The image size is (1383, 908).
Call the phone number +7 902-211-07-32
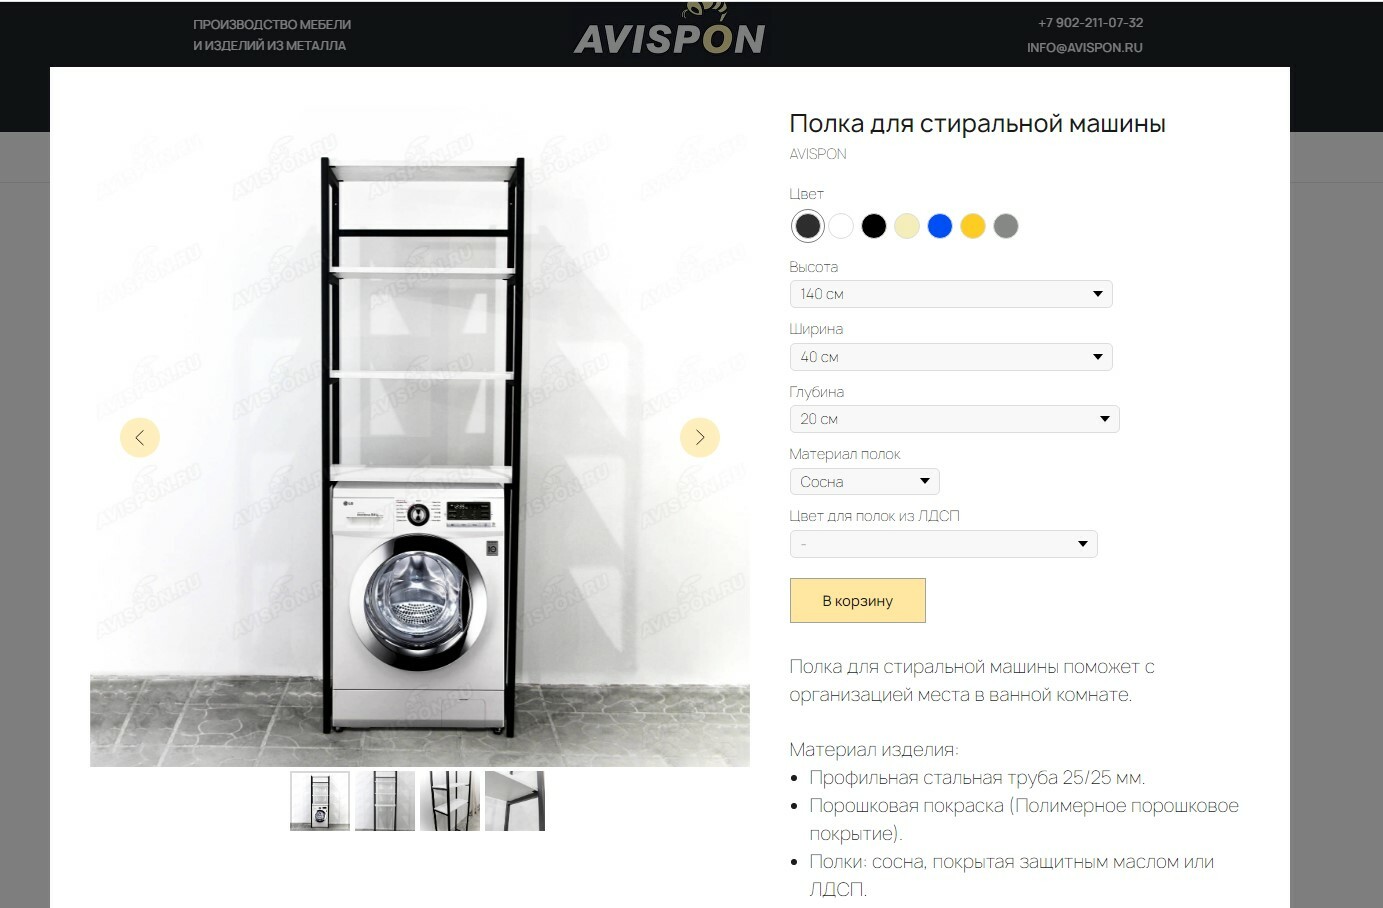pyautogui.click(x=1090, y=22)
